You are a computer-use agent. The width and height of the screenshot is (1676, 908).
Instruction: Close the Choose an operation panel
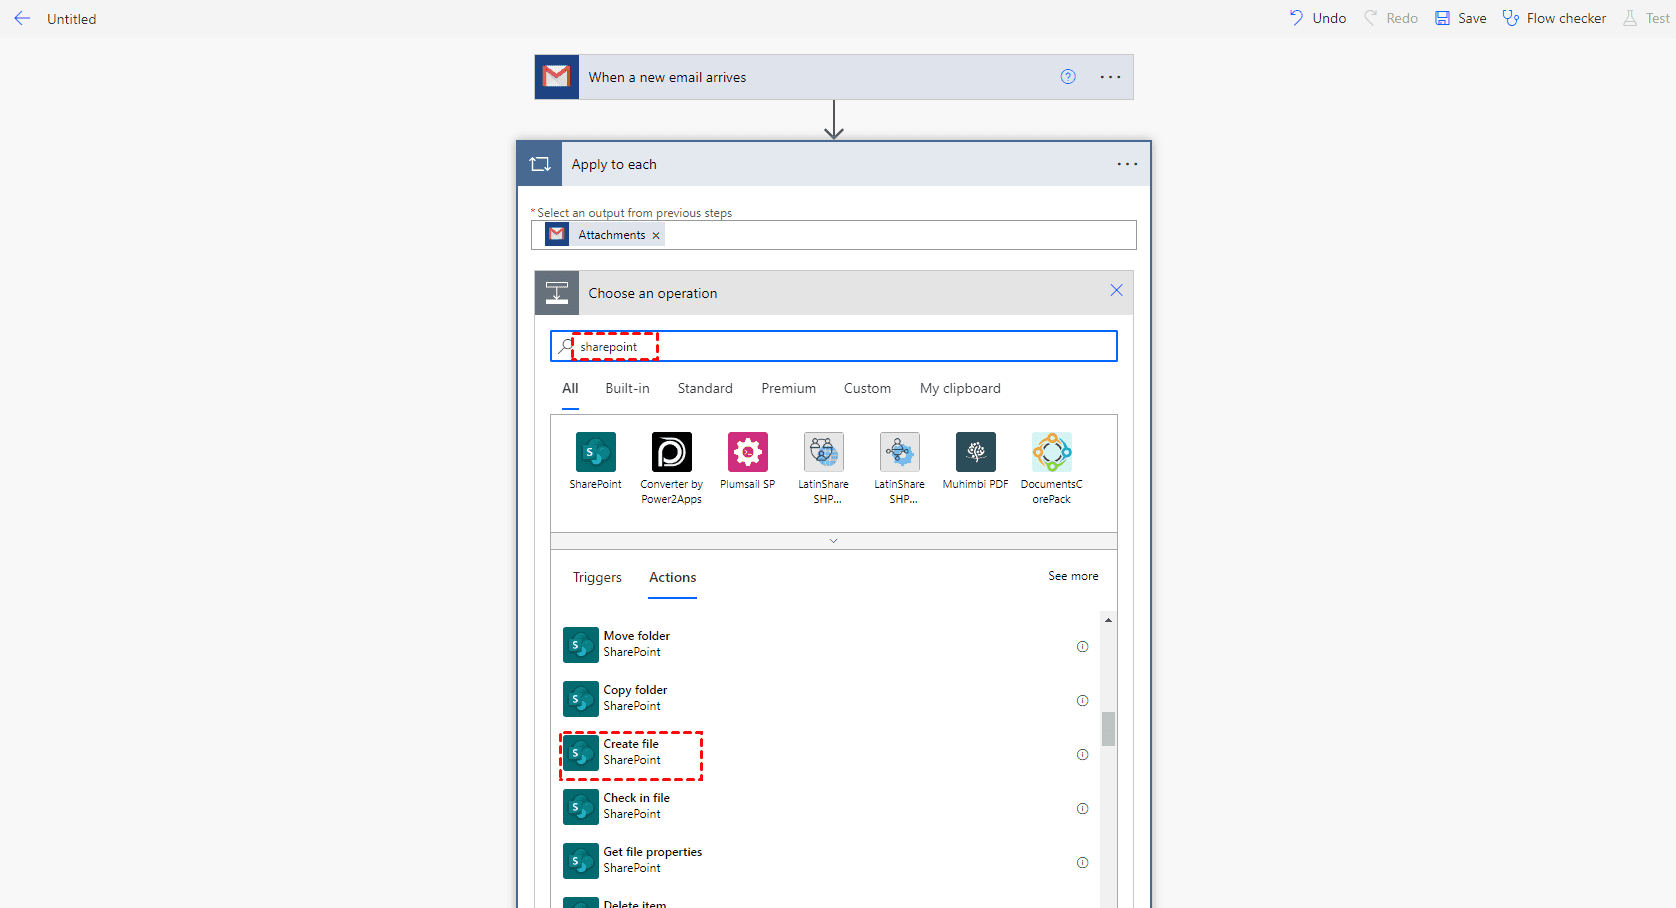tap(1116, 290)
